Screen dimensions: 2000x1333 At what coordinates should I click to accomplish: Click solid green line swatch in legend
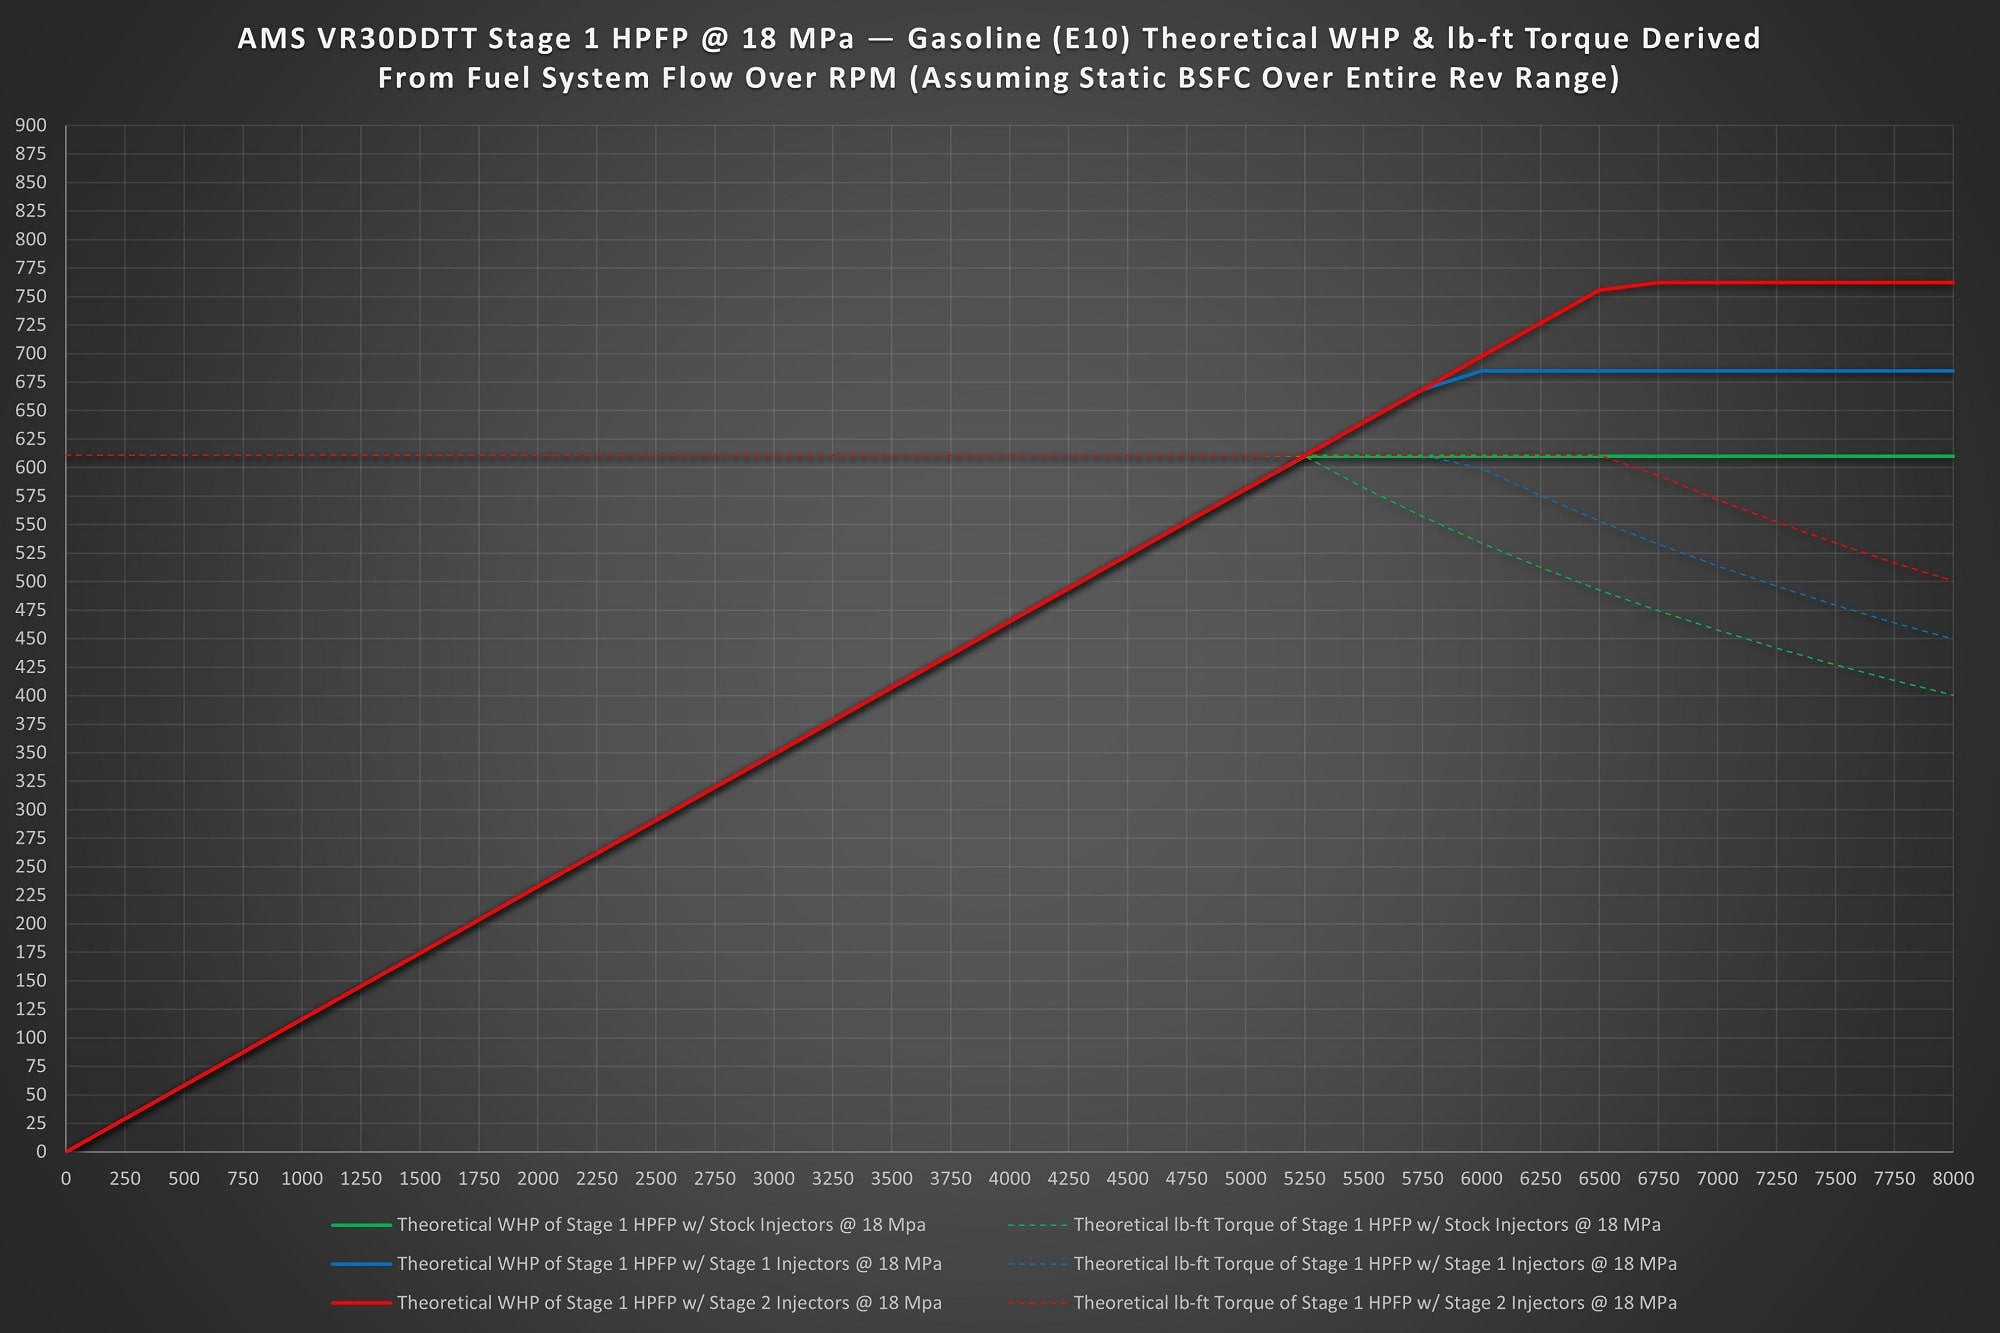(361, 1225)
